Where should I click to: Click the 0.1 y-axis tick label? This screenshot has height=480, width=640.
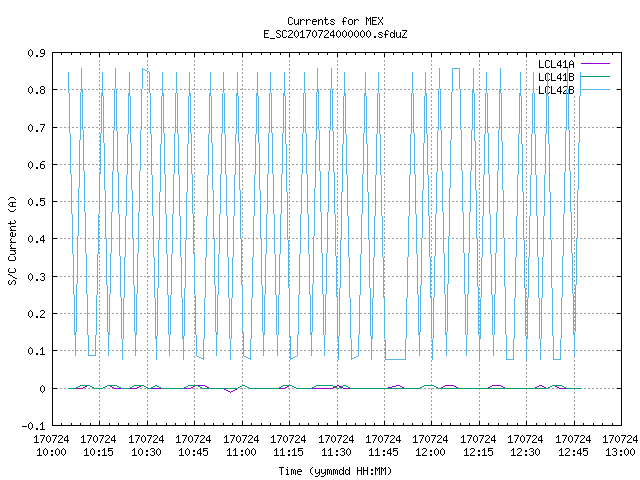[x=36, y=351]
